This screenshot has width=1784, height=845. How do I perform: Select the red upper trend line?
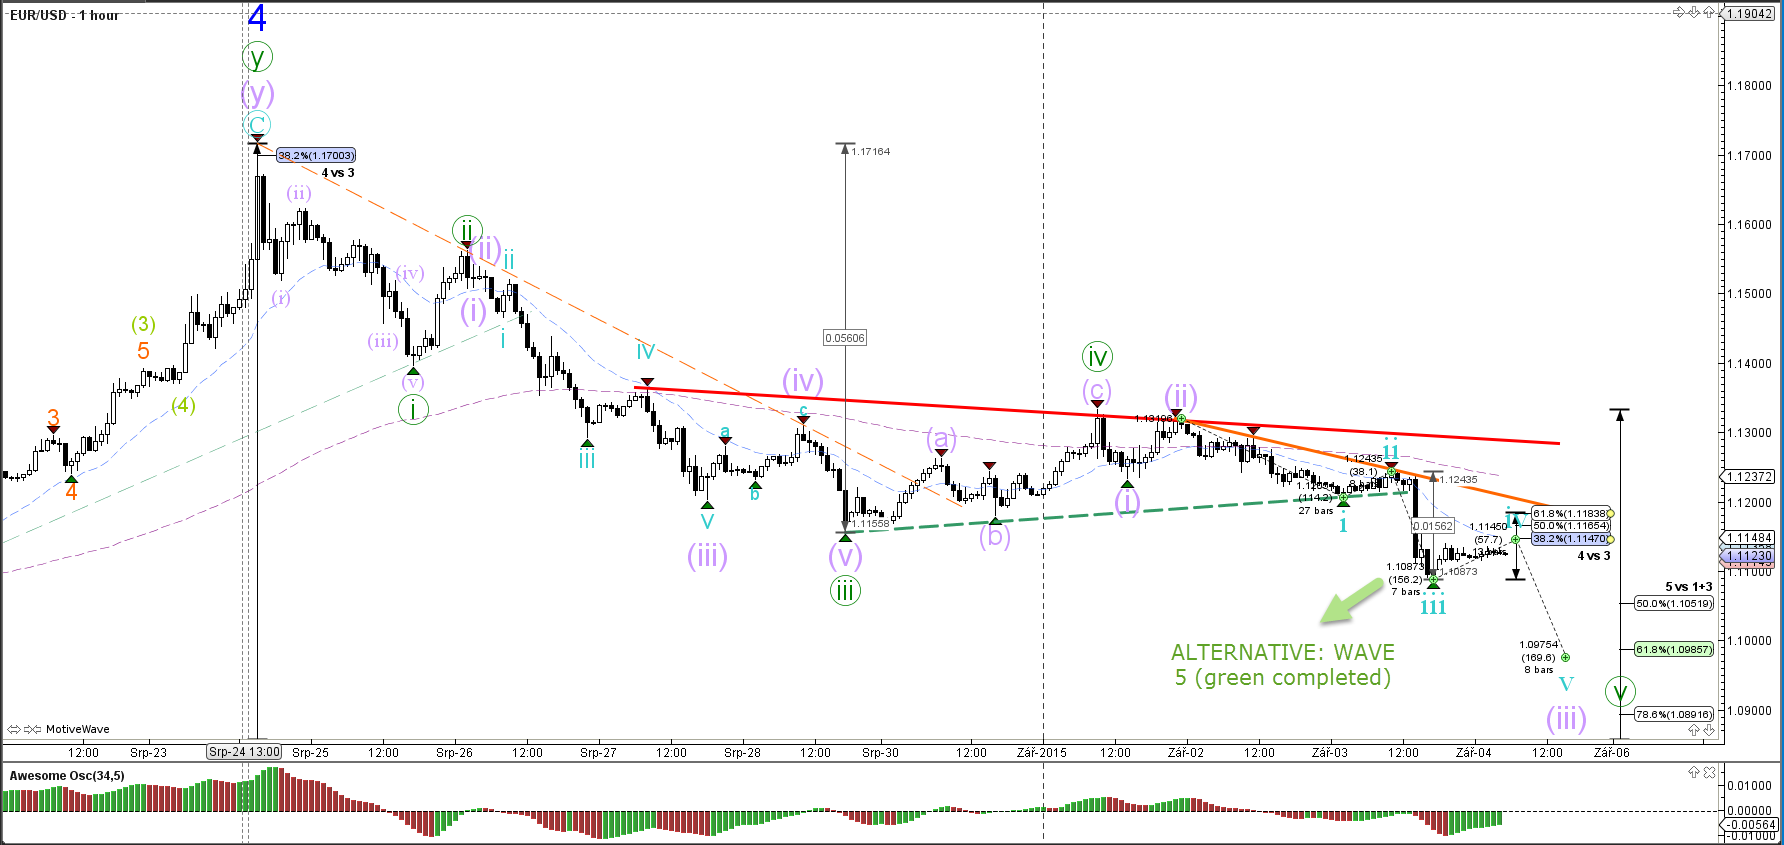point(1097,414)
